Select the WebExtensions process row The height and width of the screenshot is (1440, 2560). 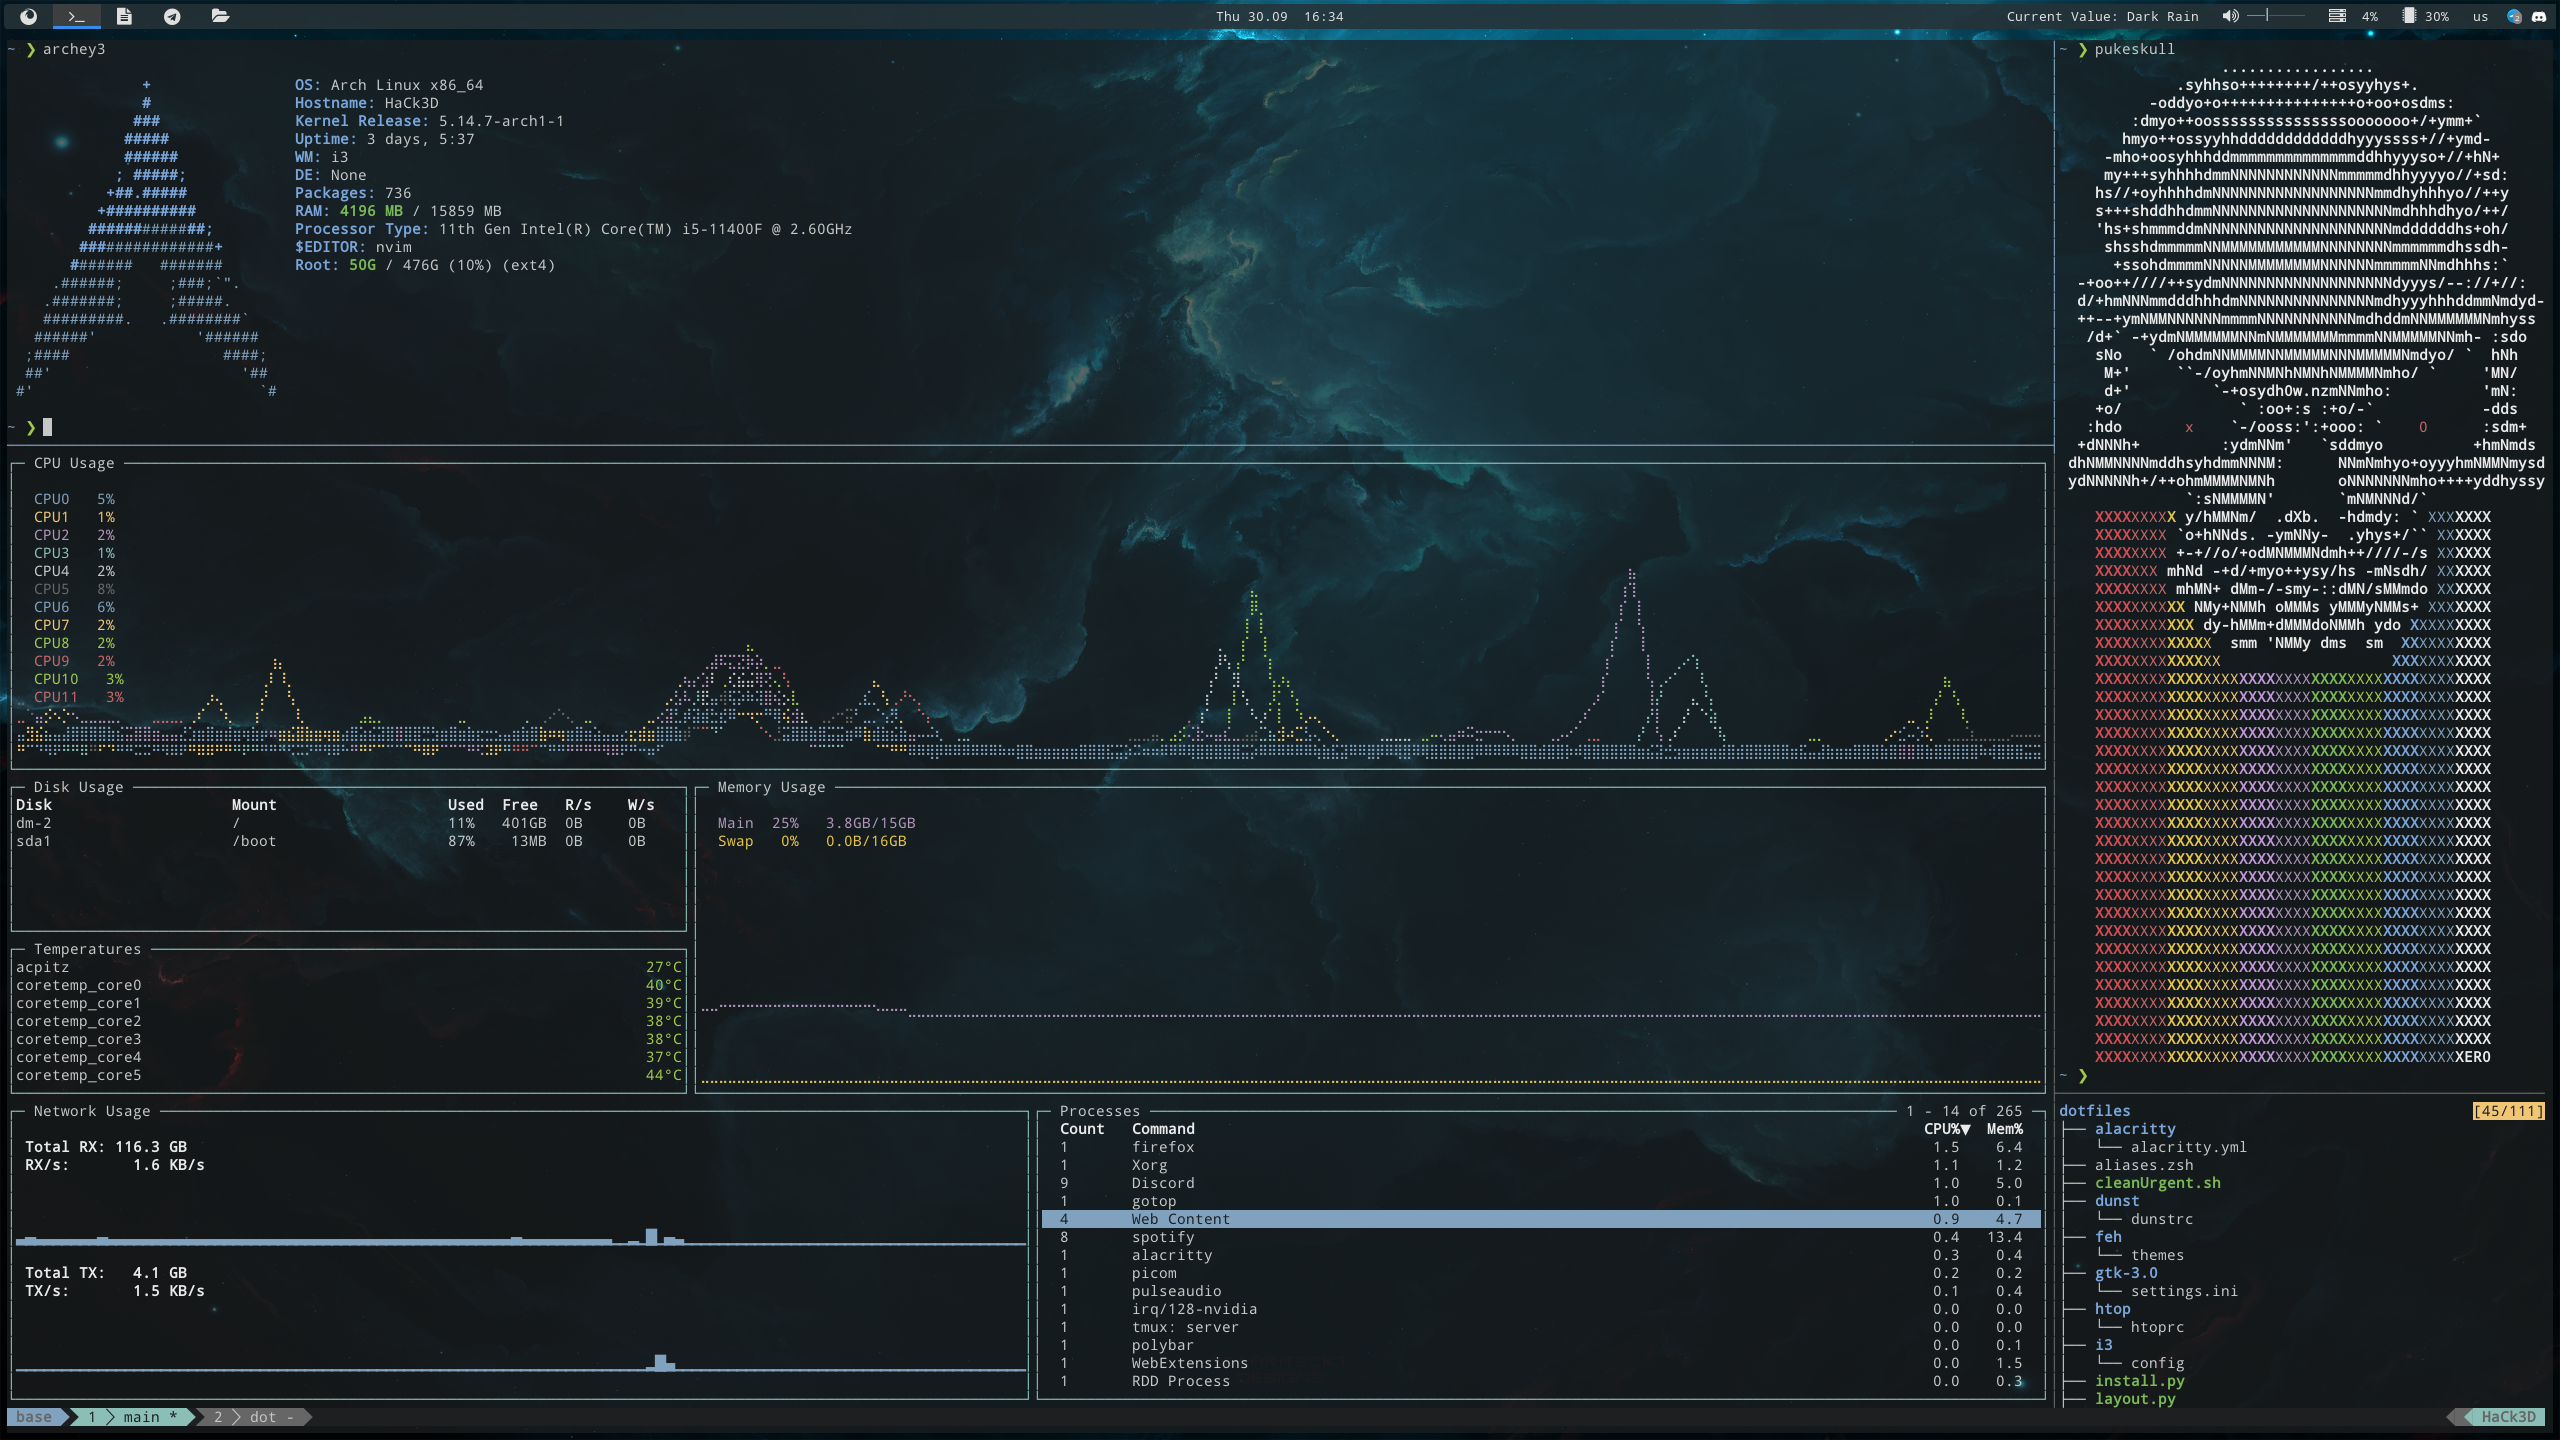[x=1541, y=1363]
